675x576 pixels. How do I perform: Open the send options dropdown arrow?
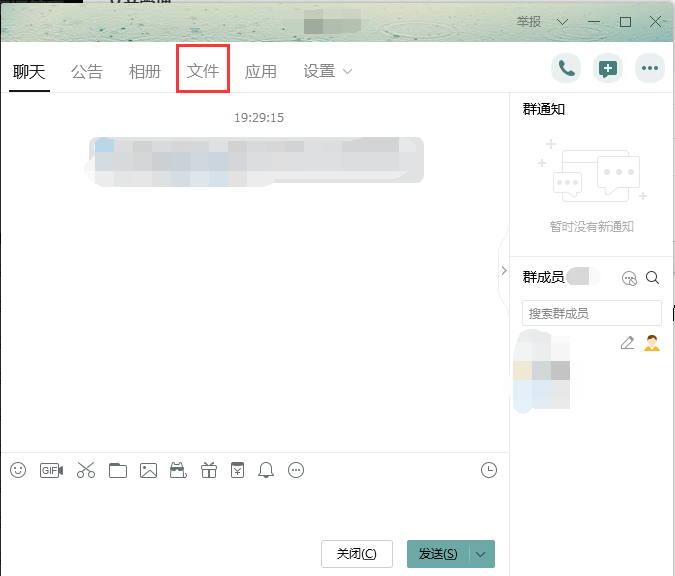(481, 554)
